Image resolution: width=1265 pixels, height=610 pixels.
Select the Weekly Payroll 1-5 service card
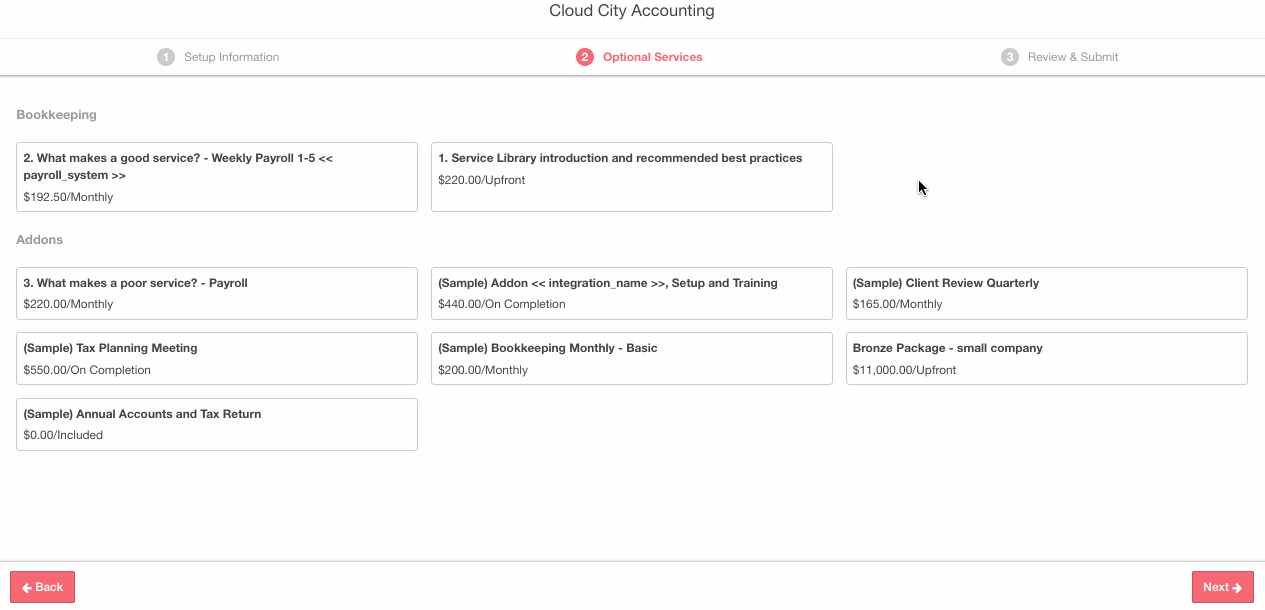(x=217, y=177)
